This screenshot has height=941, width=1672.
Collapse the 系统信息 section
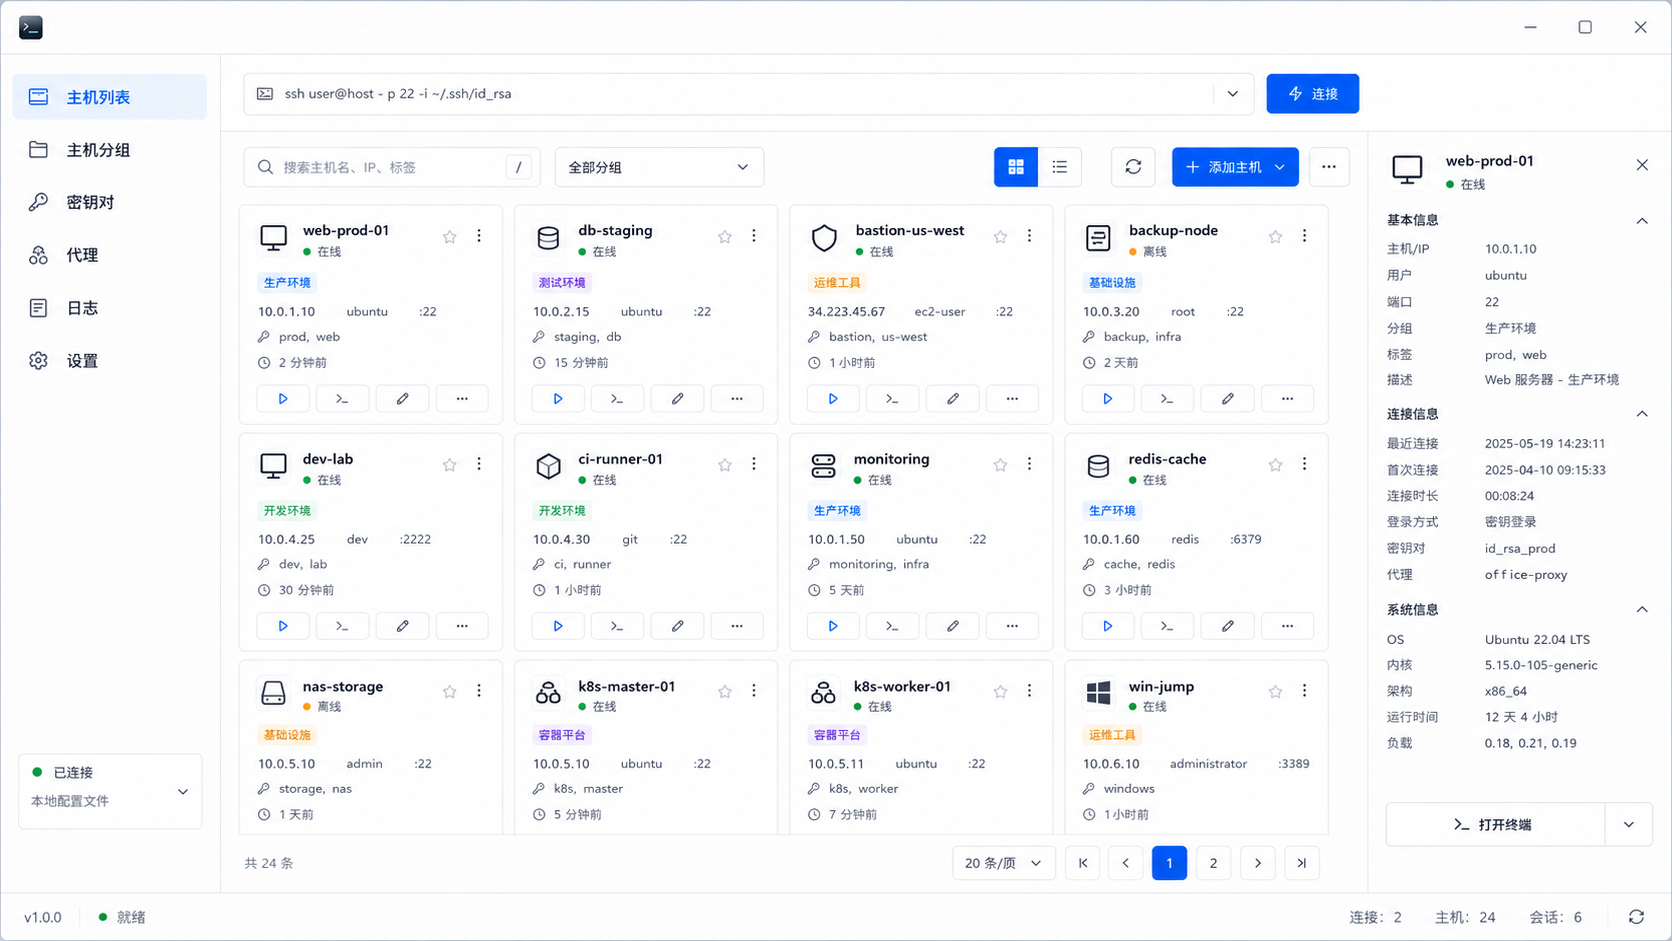[1642, 610]
